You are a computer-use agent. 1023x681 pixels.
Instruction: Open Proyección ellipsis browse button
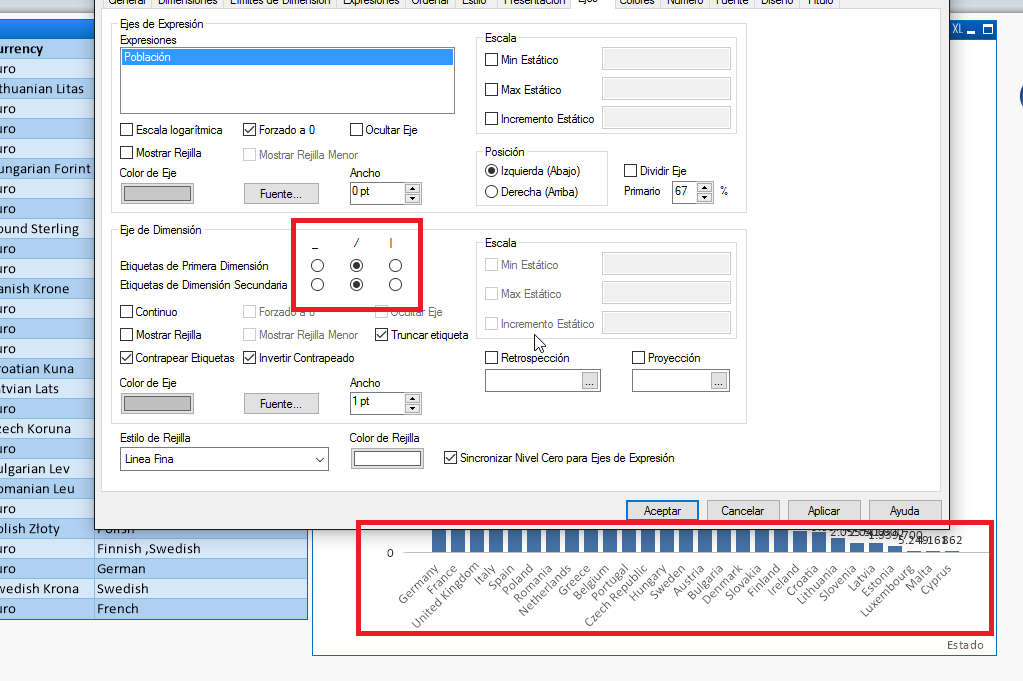[718, 382]
